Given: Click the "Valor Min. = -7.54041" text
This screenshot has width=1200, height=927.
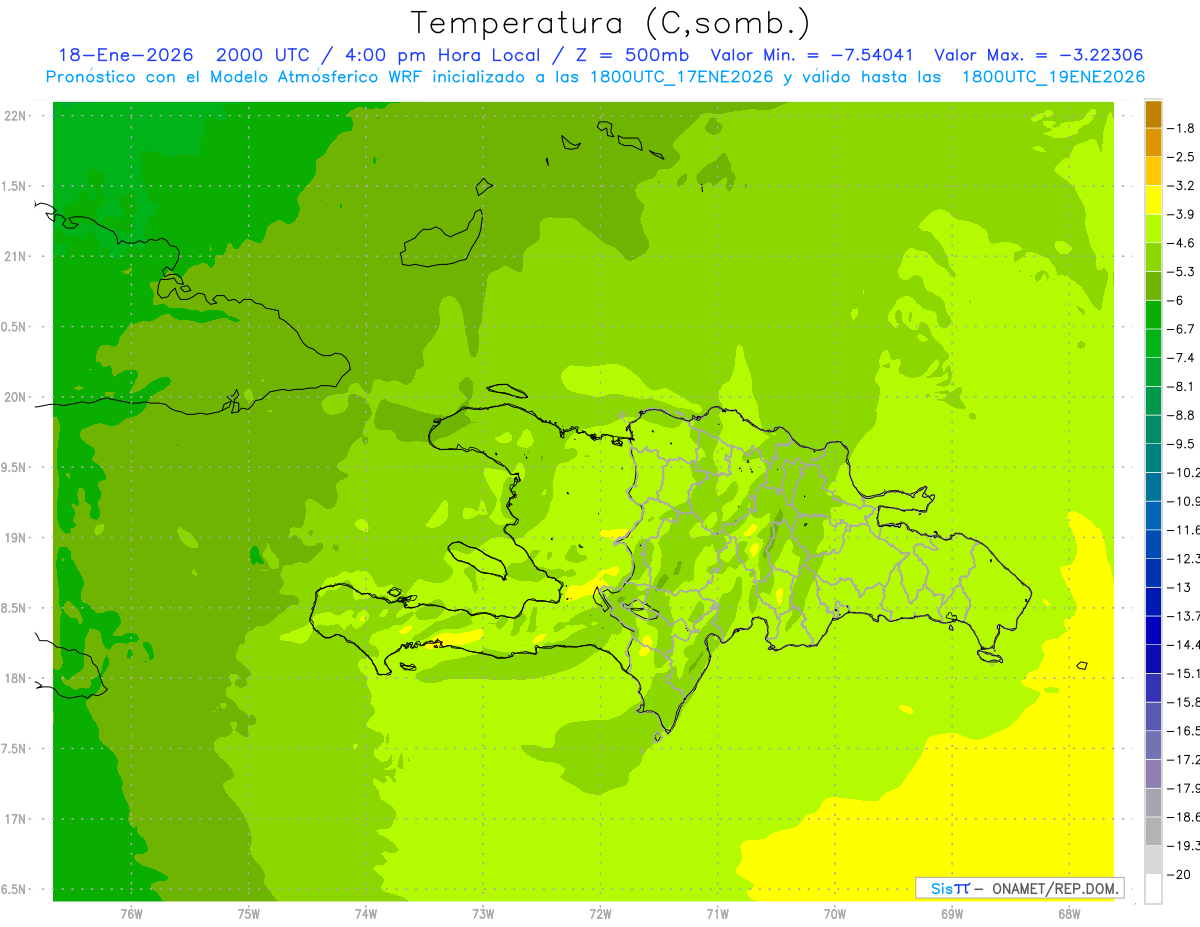Looking at the screenshot, I should (x=814, y=55).
